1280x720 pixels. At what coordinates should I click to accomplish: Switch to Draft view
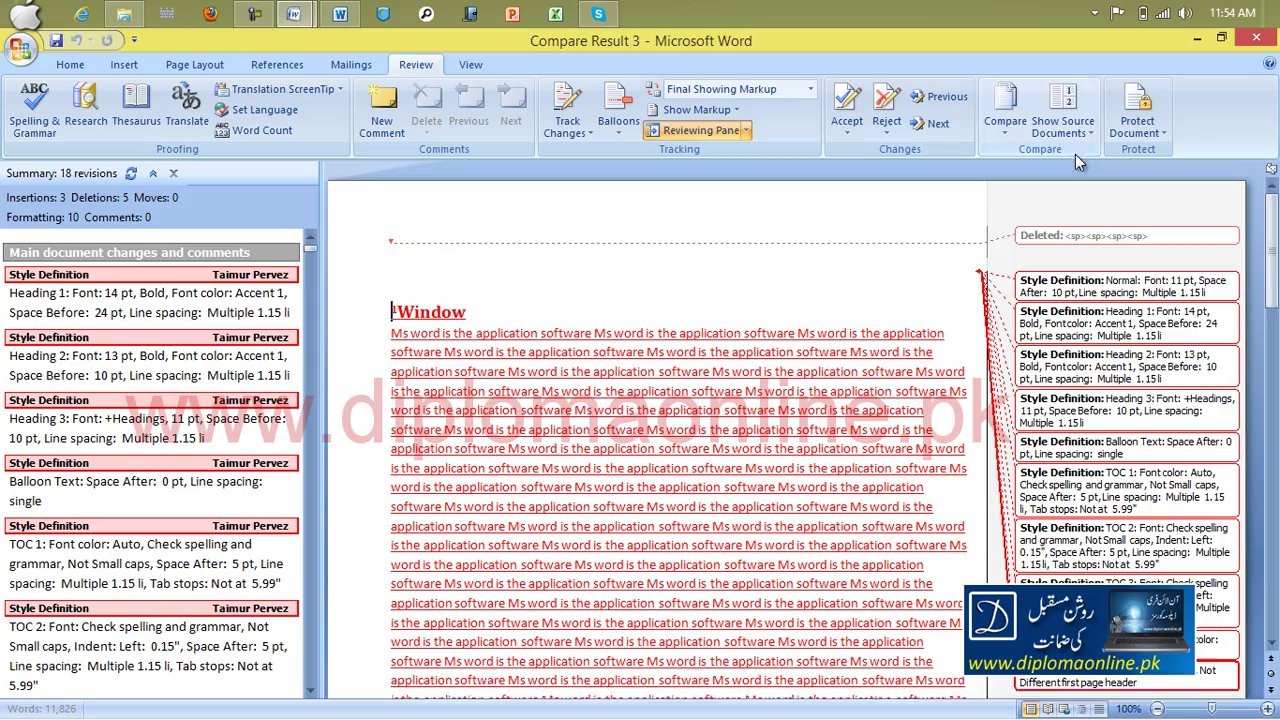coord(1100,709)
